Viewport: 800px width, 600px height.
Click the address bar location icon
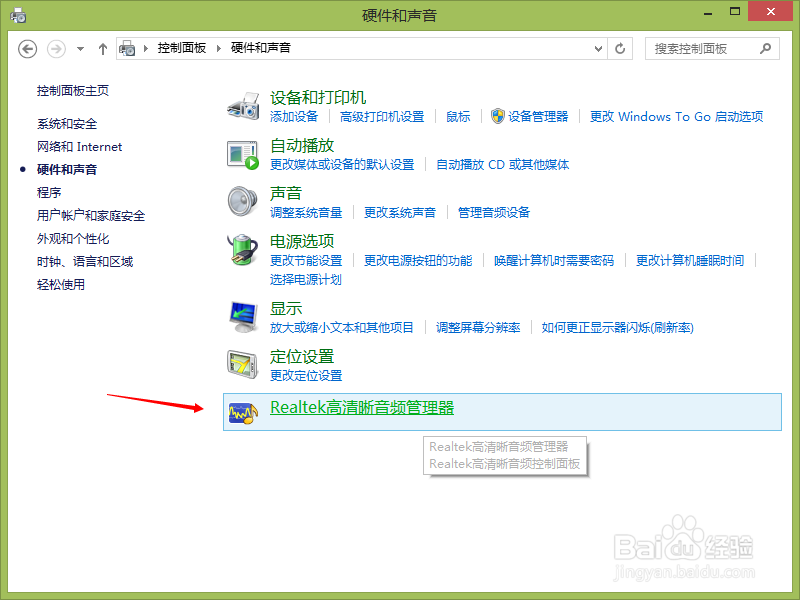[127, 48]
